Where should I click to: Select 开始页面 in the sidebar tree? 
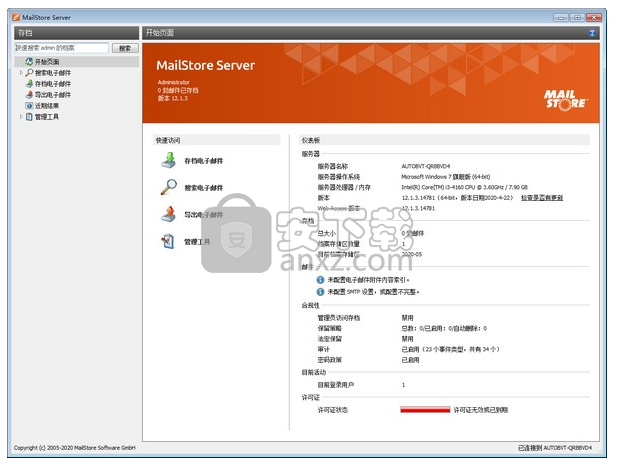point(47,61)
